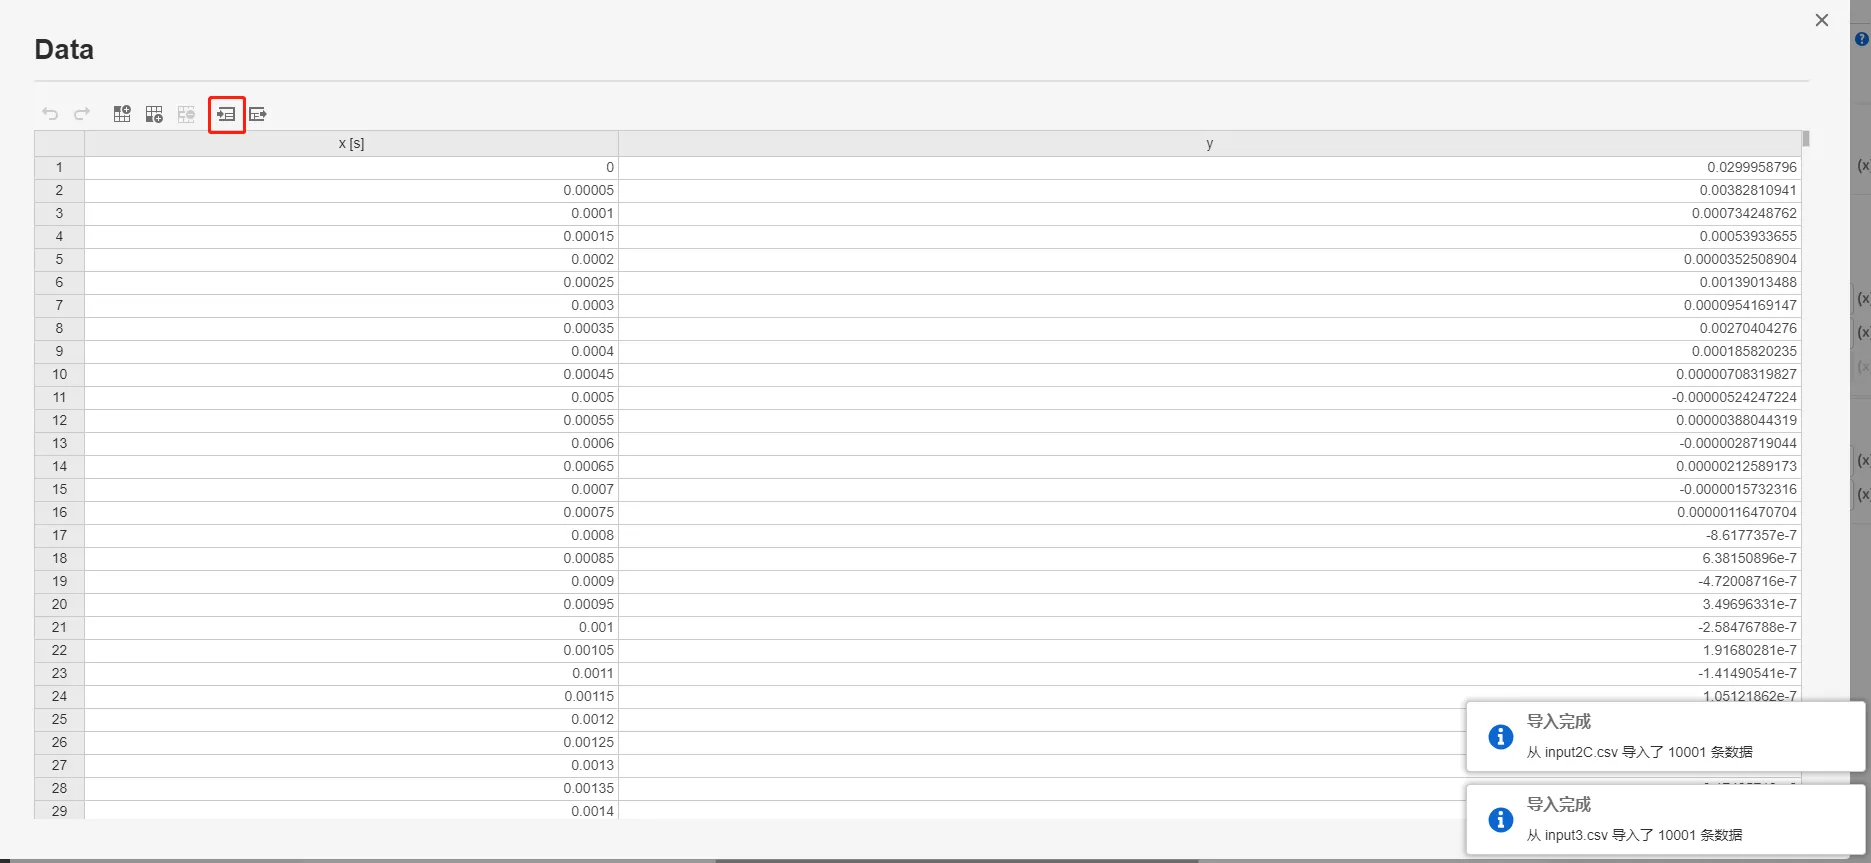
Task: Click the table's vertical scrollbar thumb
Action: [x=1806, y=139]
